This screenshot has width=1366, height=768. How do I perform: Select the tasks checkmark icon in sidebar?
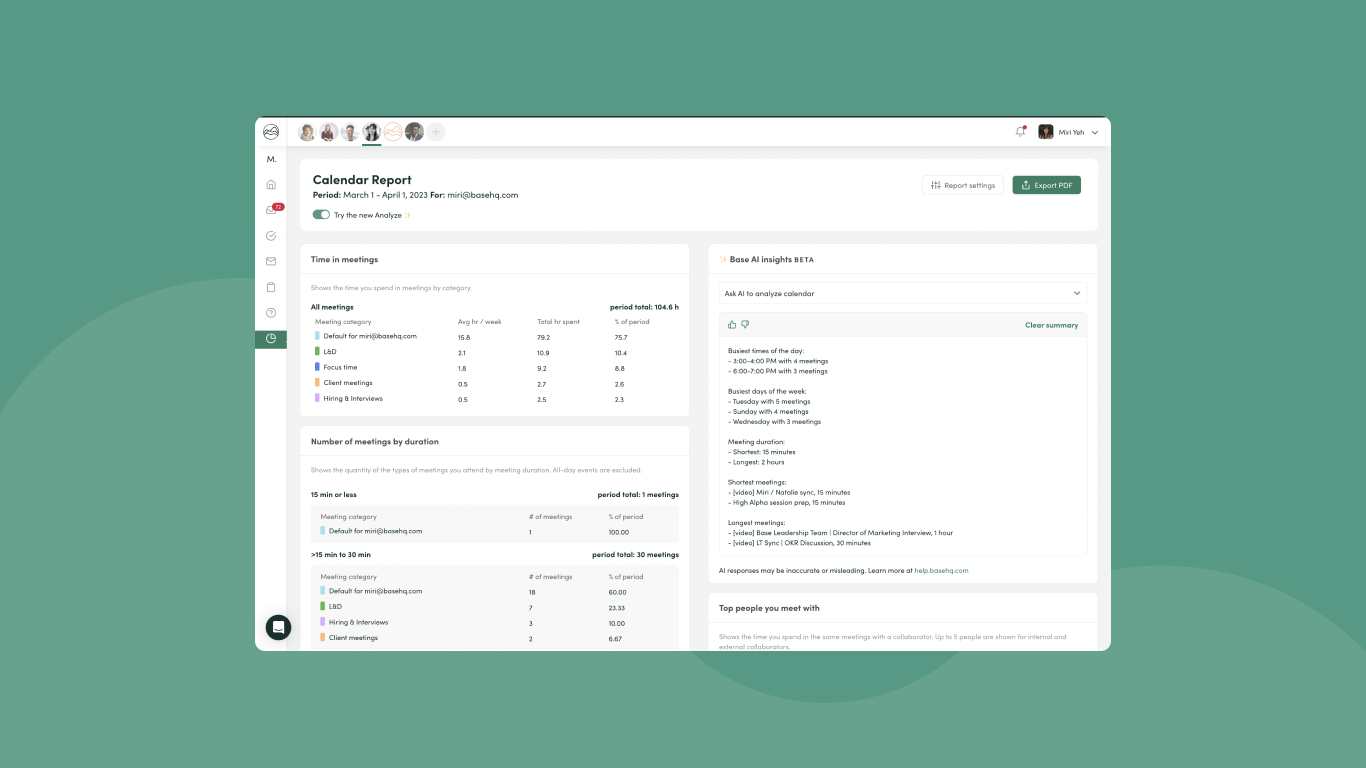click(x=270, y=235)
